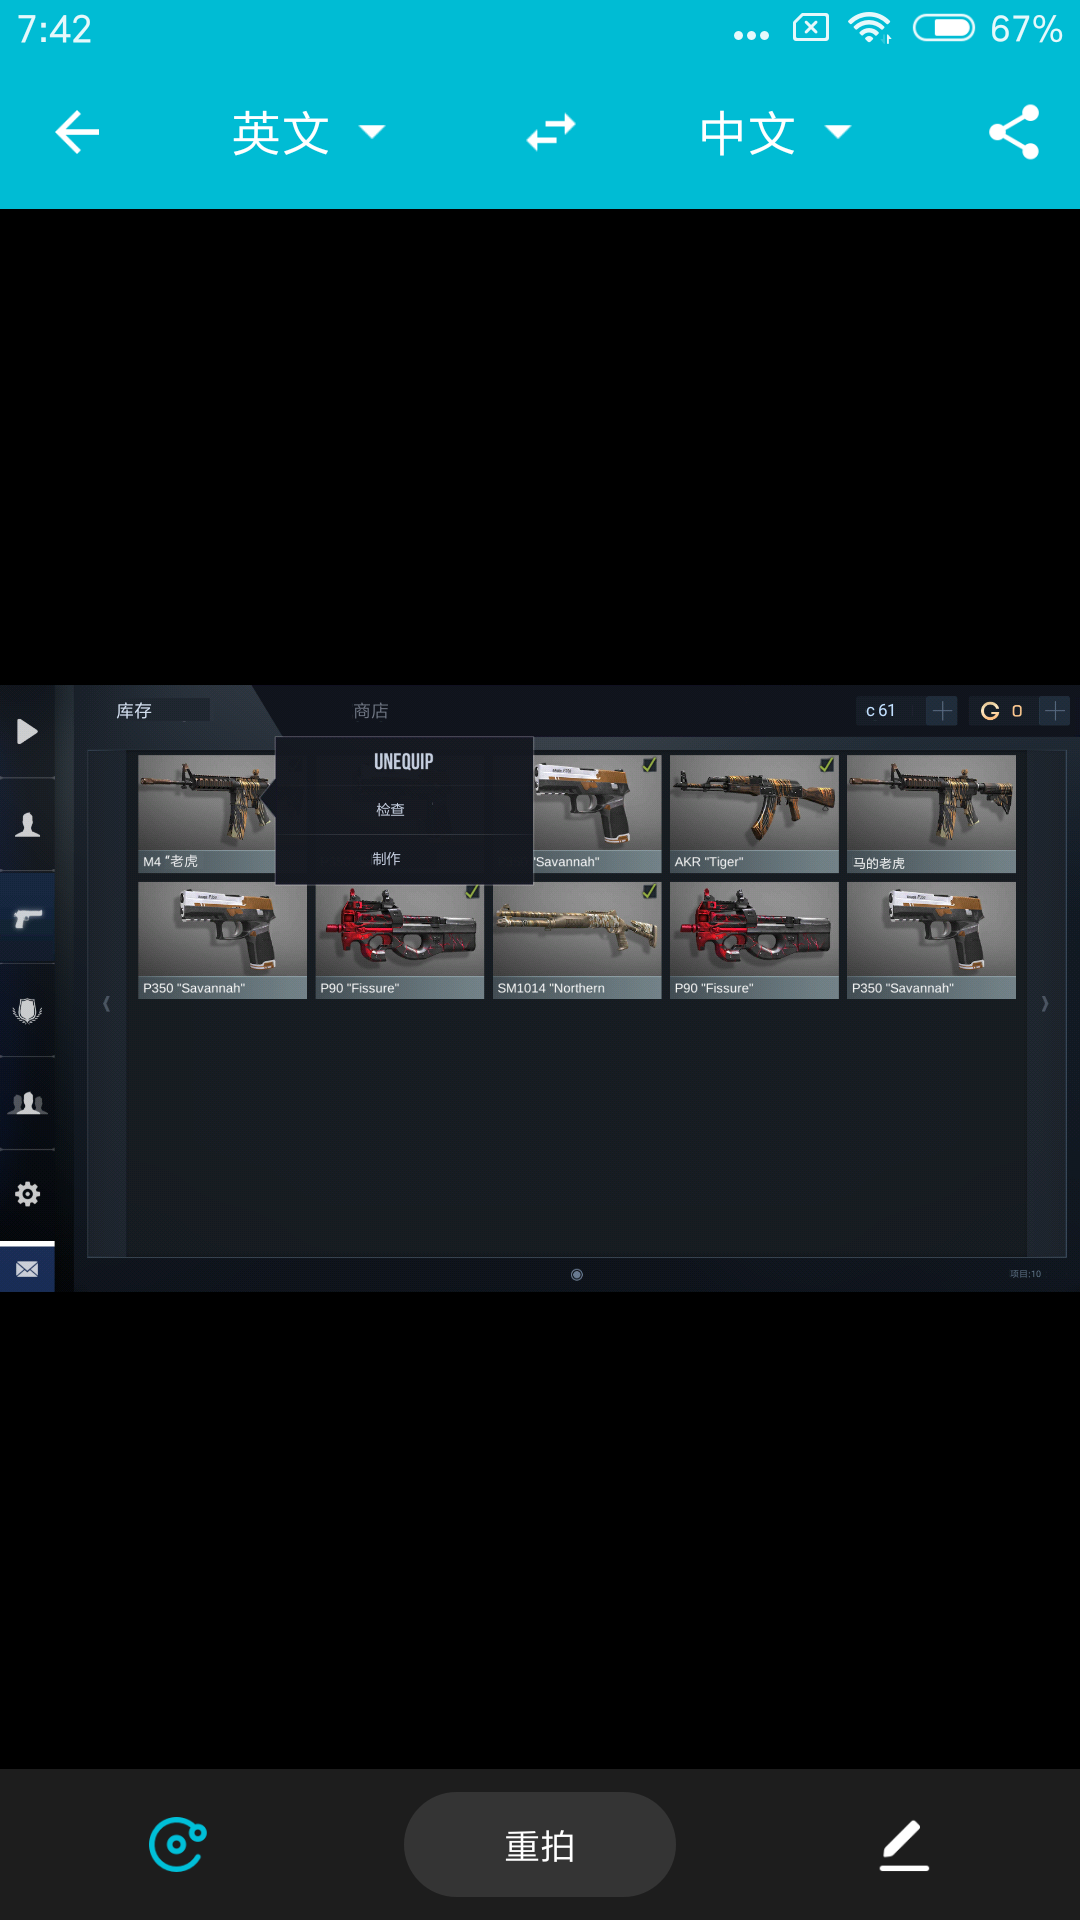Tap the 重拍 retake button

pos(540,1845)
